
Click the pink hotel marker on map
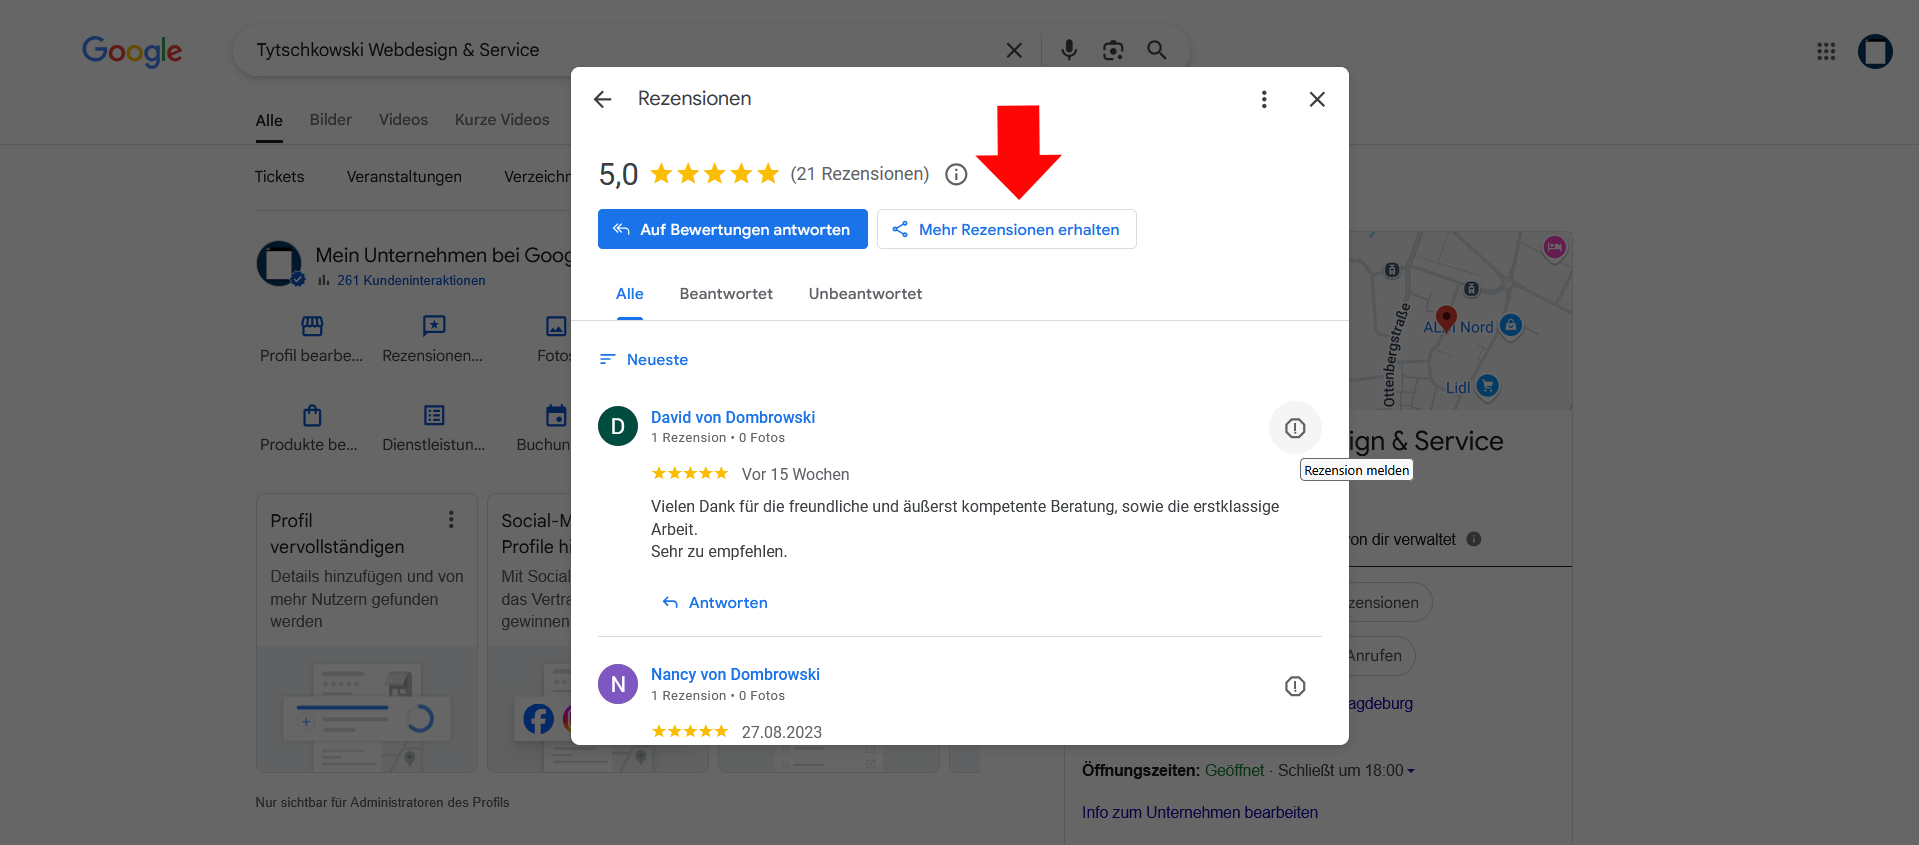pyautogui.click(x=1554, y=247)
